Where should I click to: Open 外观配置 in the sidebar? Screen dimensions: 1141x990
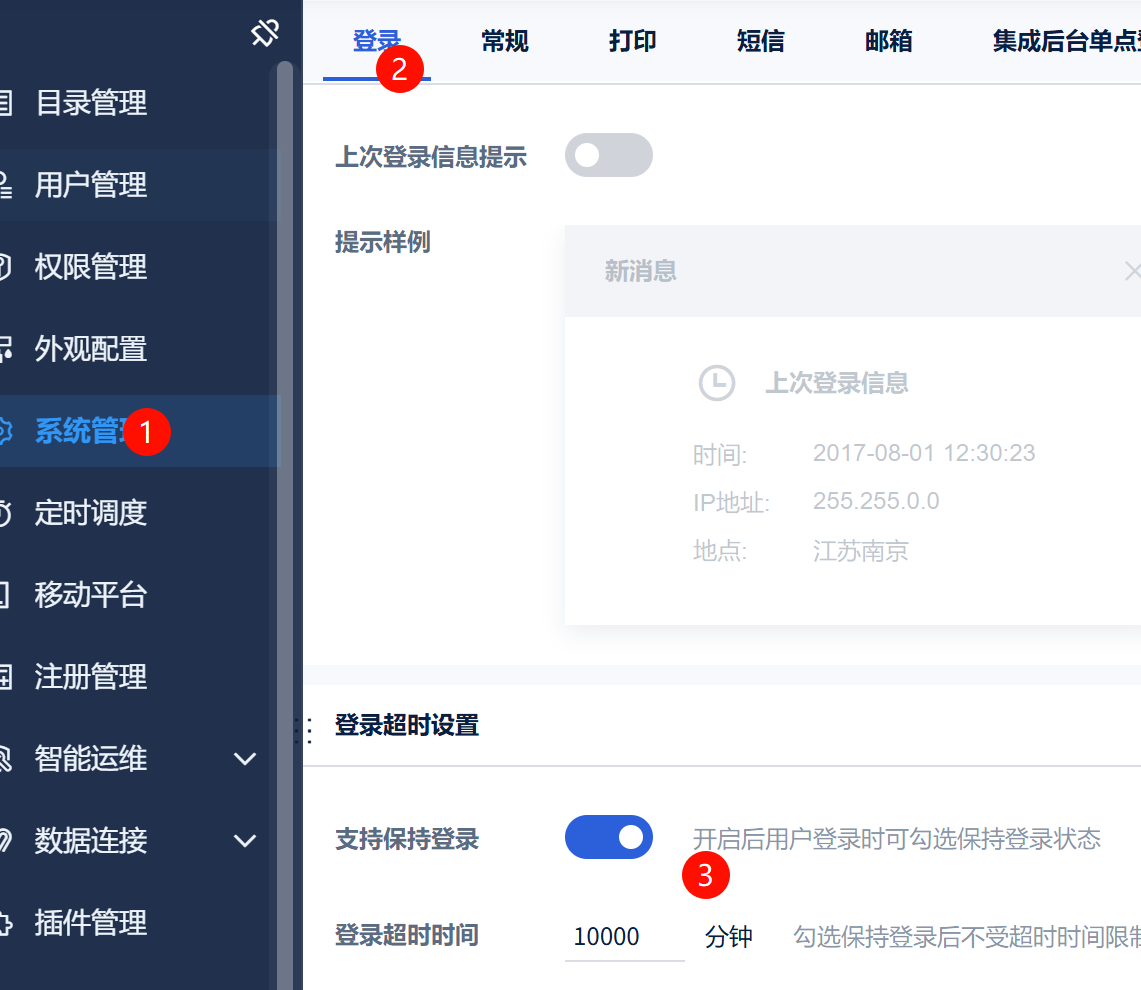(x=91, y=349)
